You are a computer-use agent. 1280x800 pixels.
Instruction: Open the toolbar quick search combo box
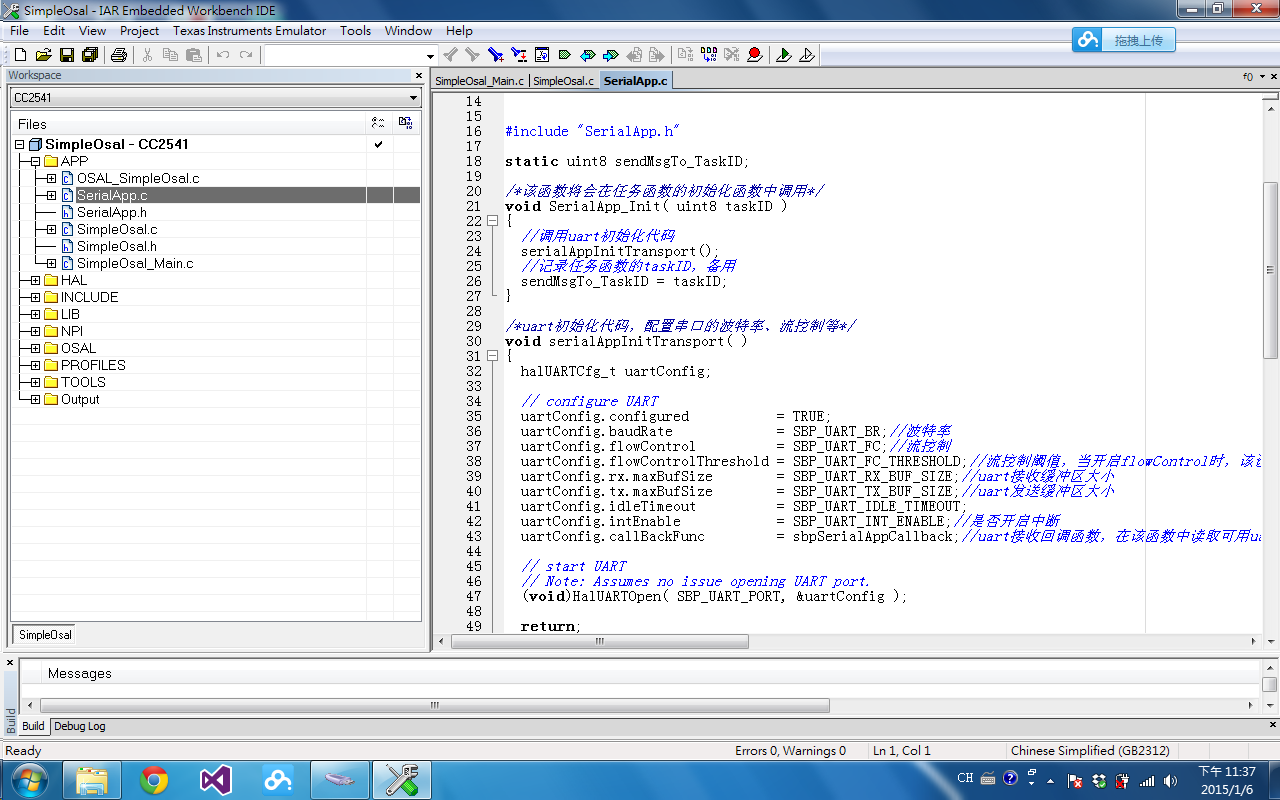click(x=350, y=55)
